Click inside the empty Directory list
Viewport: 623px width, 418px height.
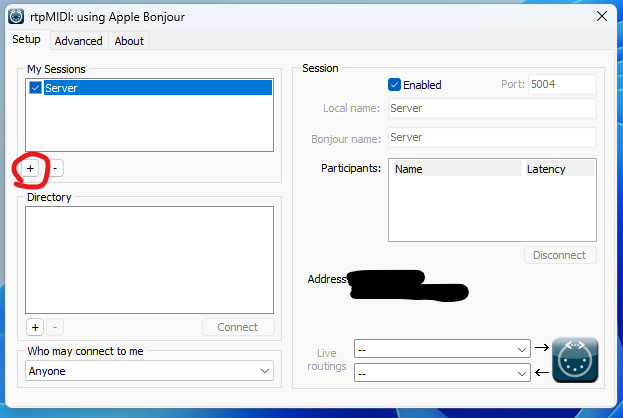point(149,260)
